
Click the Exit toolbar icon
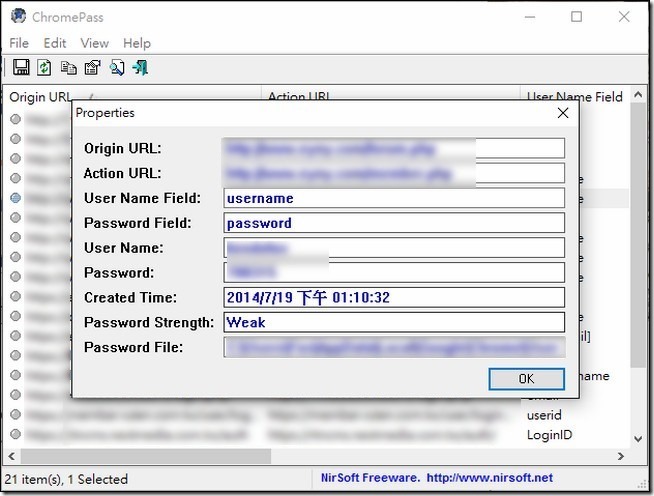(140, 67)
